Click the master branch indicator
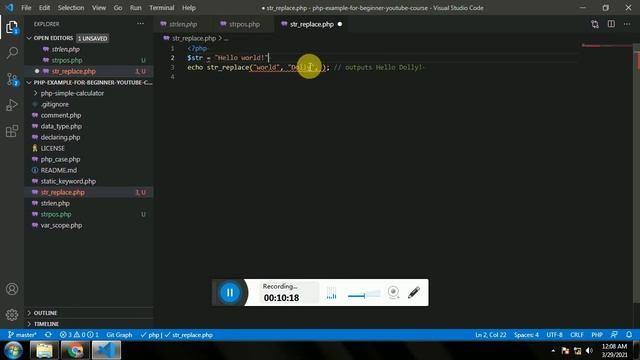The width and height of the screenshot is (640, 360). [x=22, y=335]
